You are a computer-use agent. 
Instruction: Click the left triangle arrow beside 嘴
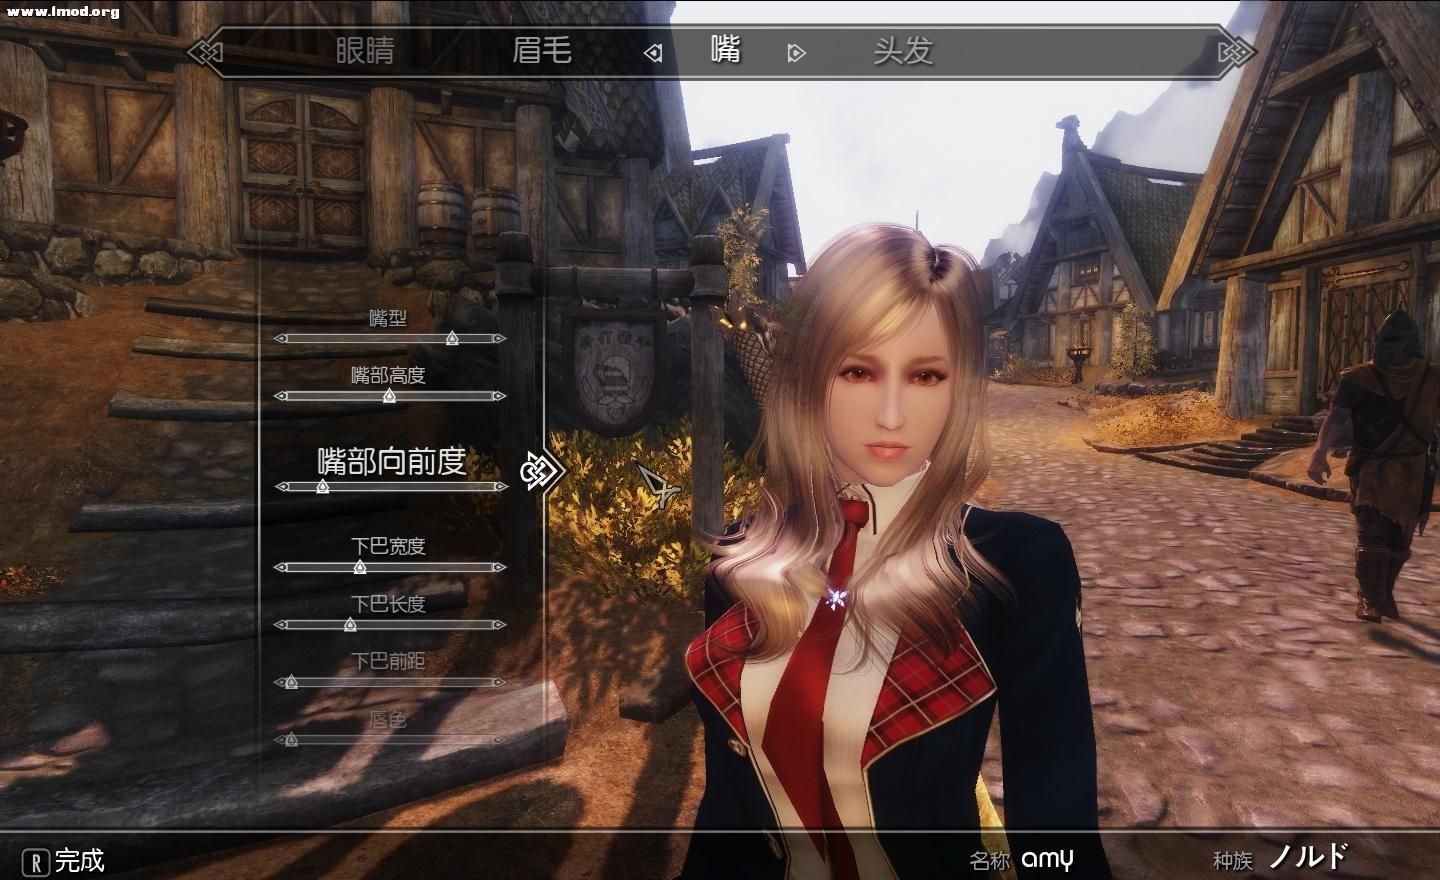point(653,53)
